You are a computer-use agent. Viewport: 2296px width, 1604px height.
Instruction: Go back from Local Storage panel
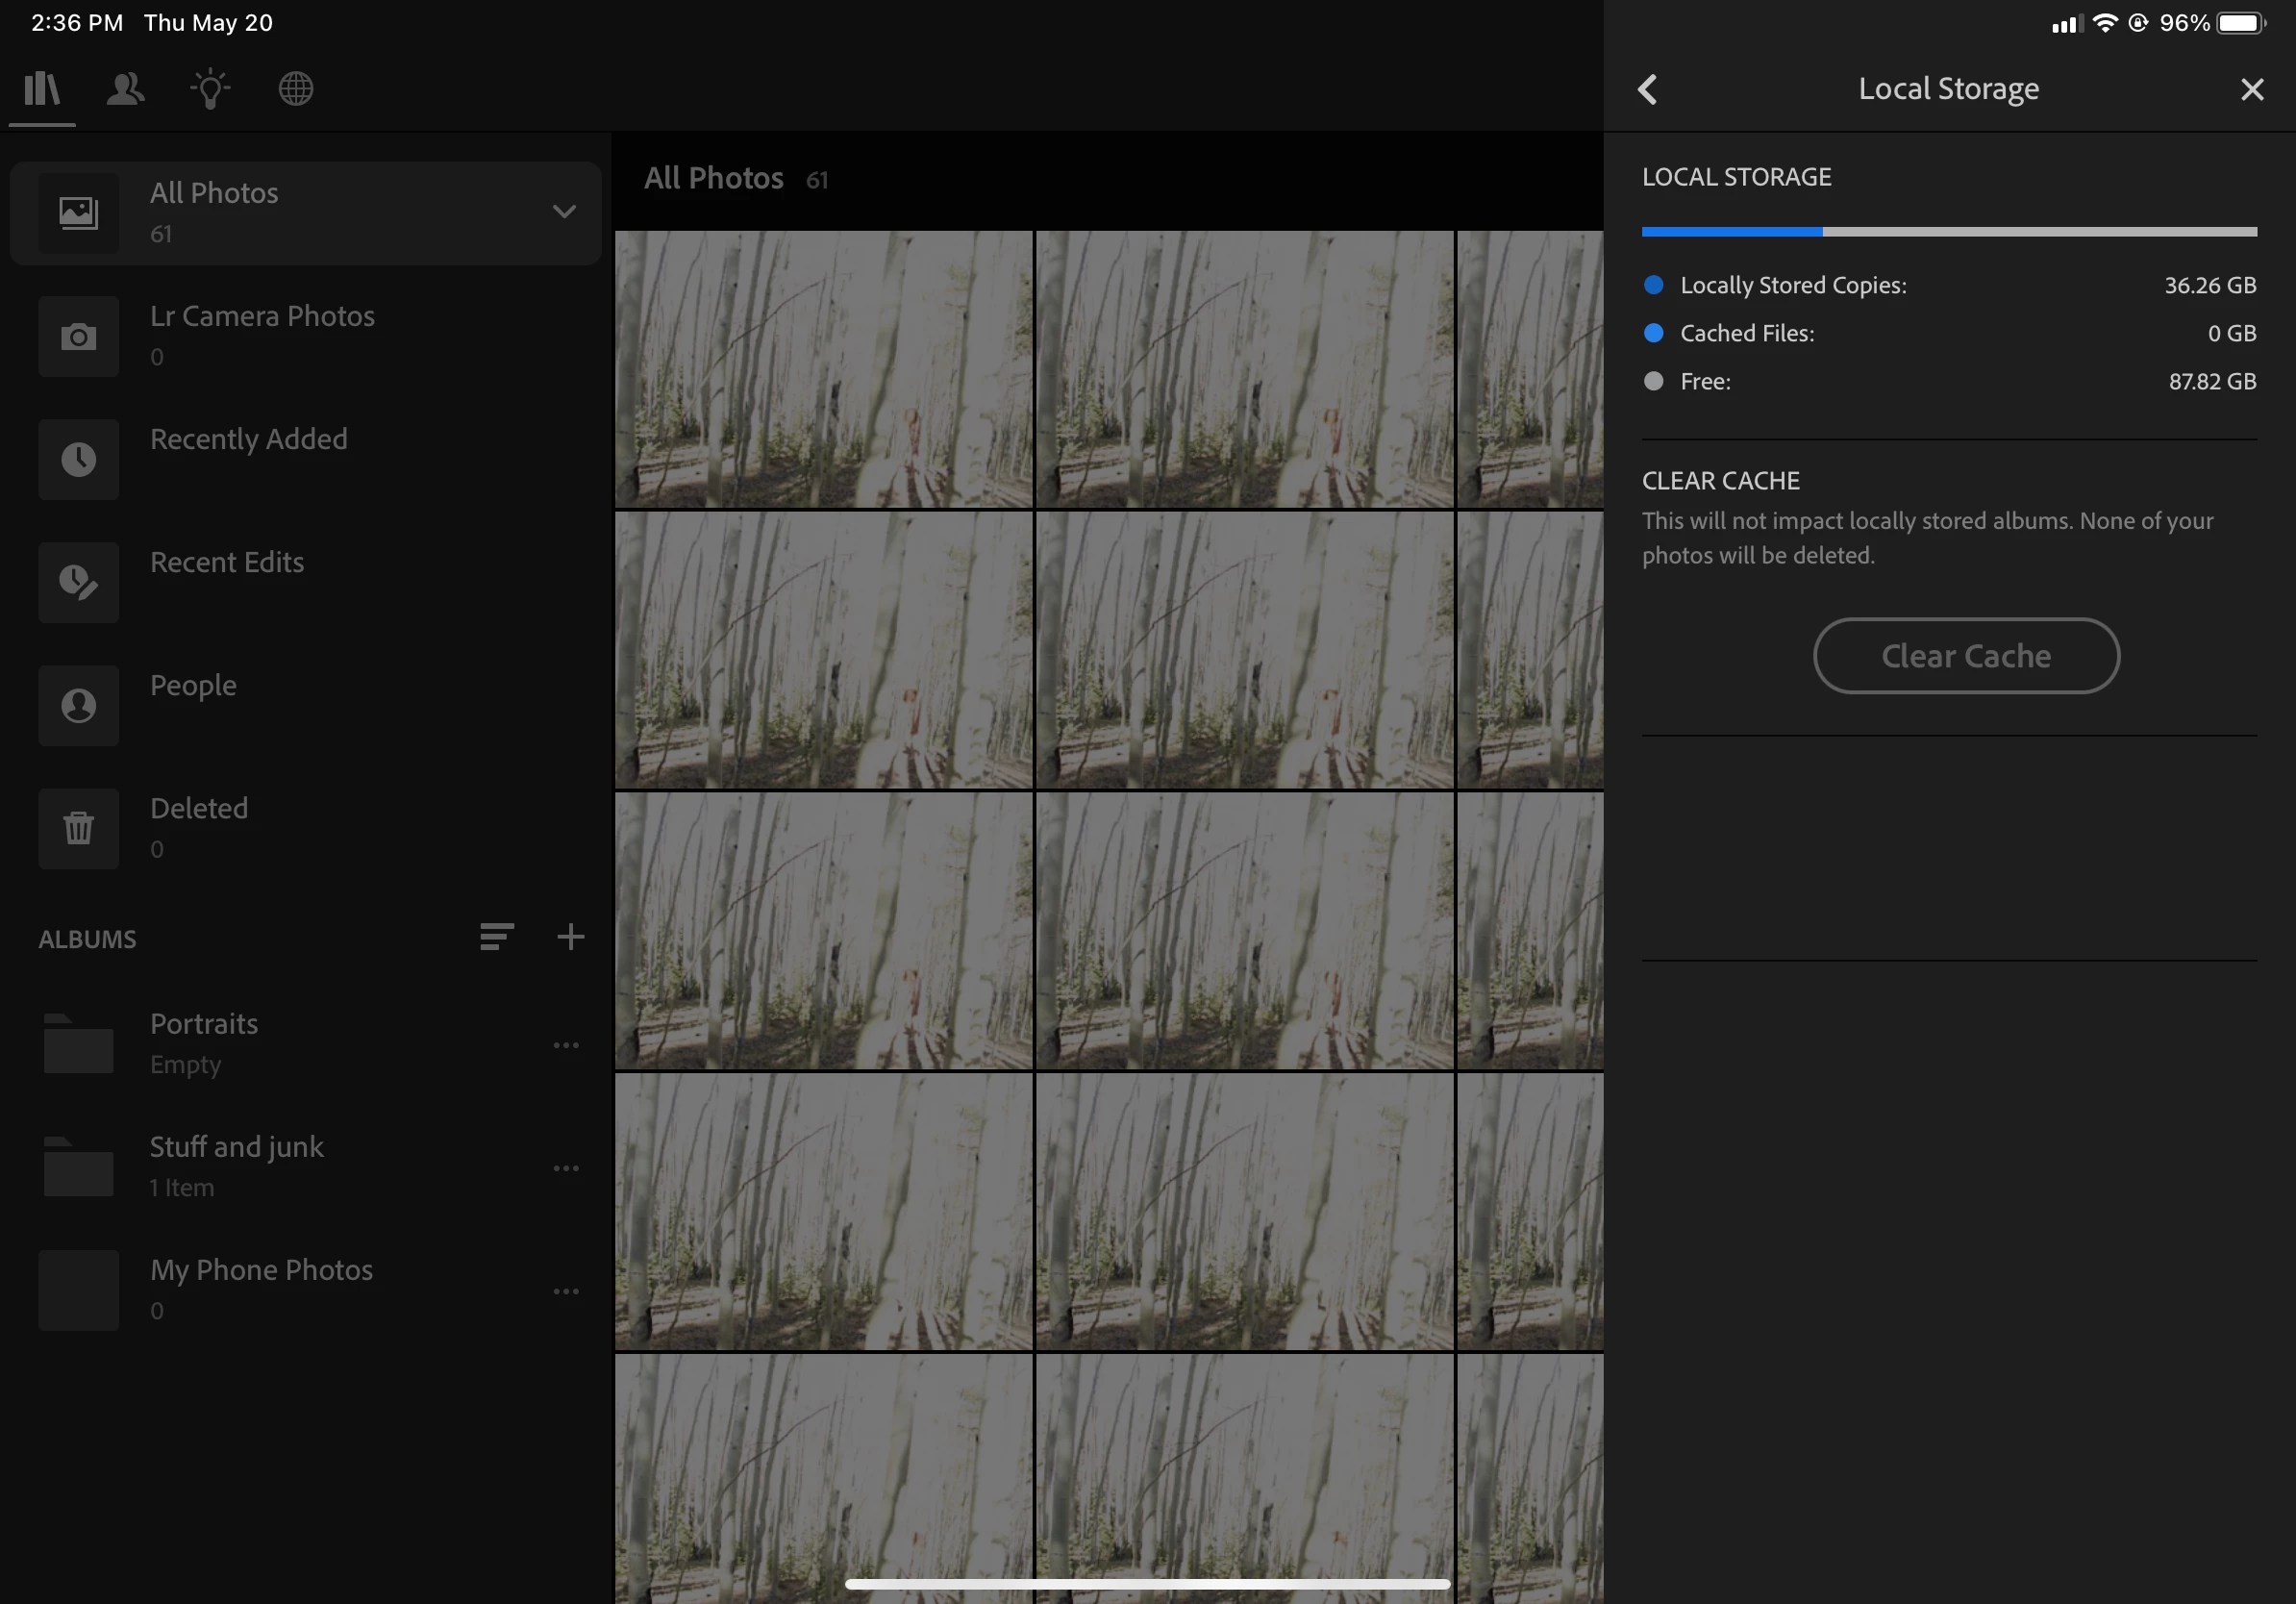tap(1648, 89)
